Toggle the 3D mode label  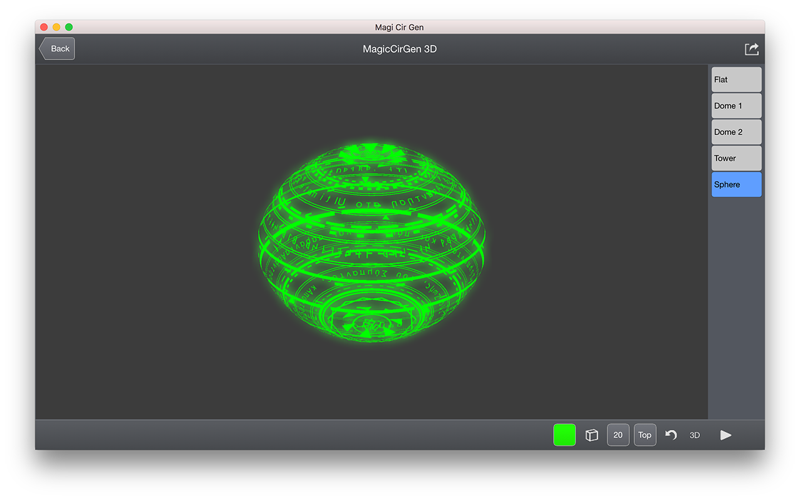tap(694, 435)
